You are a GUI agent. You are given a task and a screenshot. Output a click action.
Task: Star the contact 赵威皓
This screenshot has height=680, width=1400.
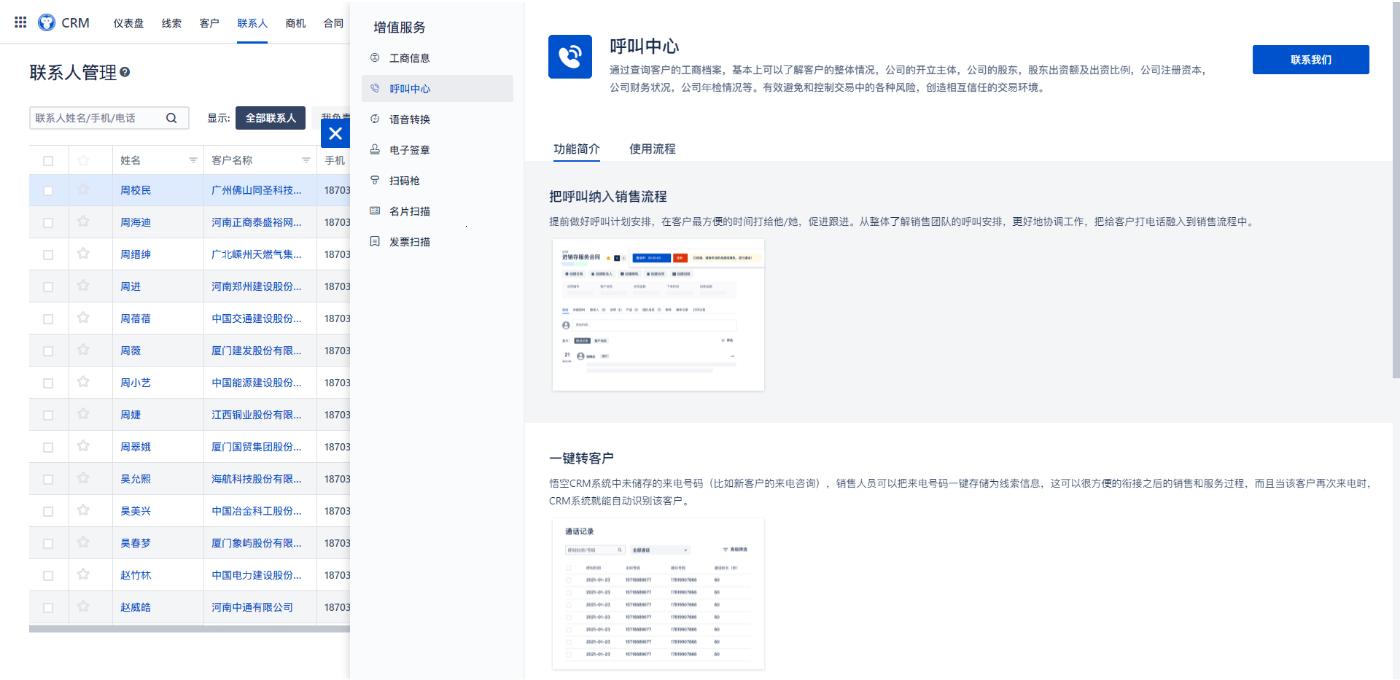coord(84,606)
